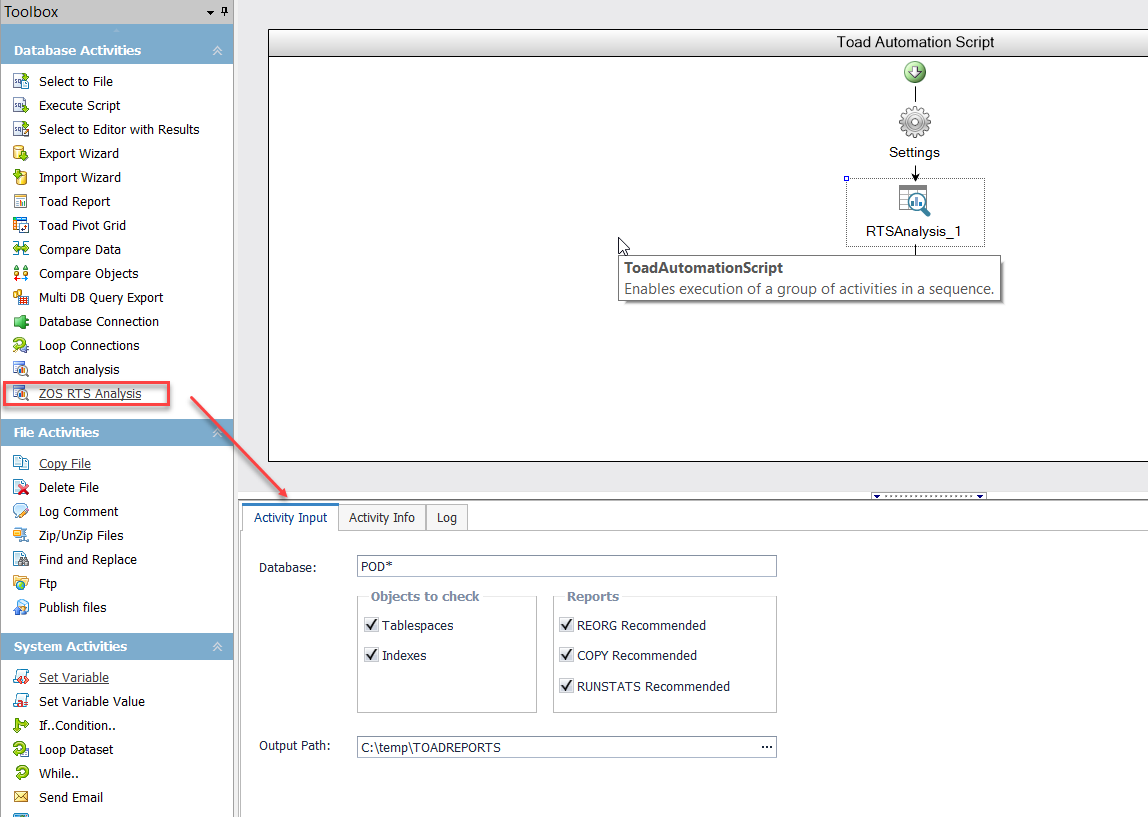
Task: Select the Settings gear in the workflow
Action: pos(914,122)
